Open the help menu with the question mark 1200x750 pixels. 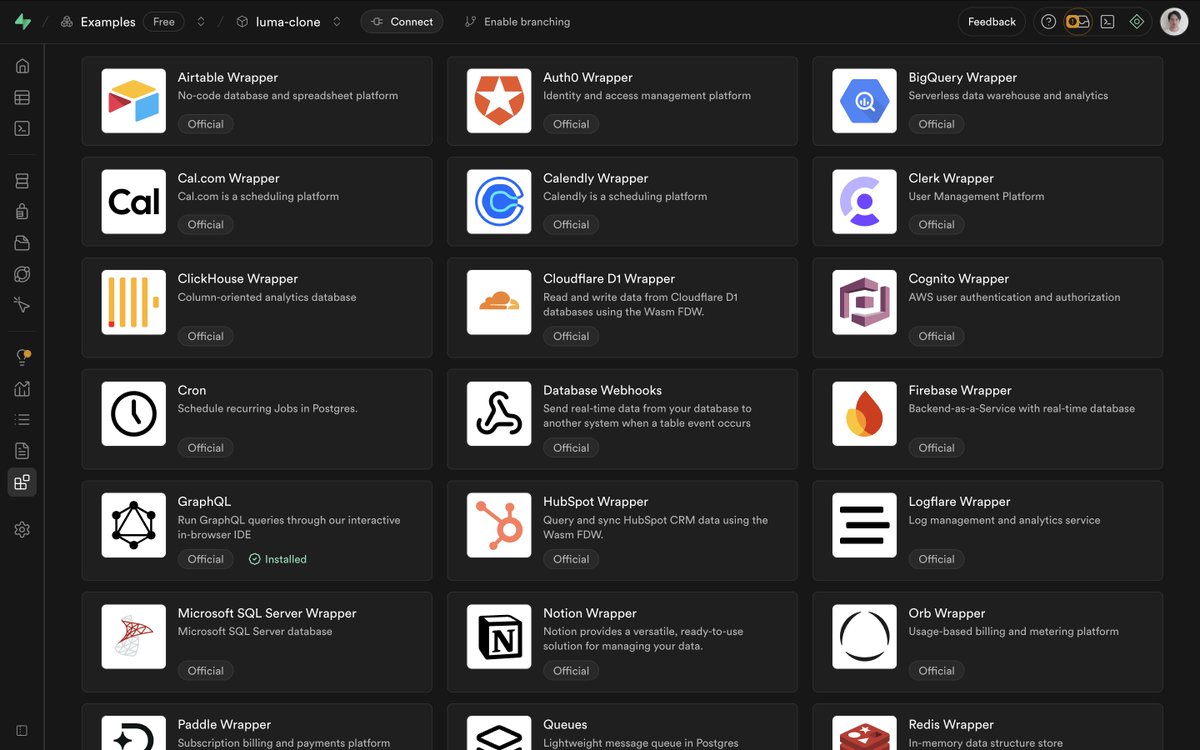(1046, 21)
